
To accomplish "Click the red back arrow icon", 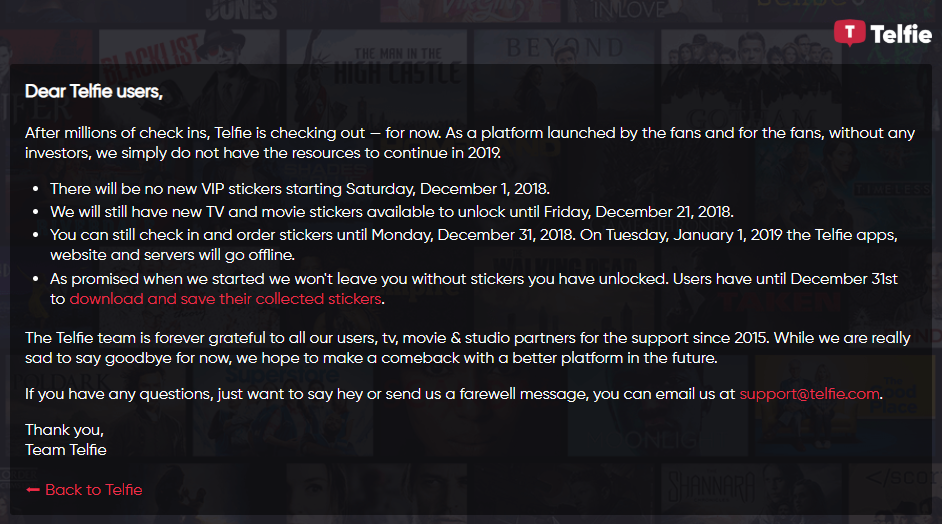I will tap(32, 490).
